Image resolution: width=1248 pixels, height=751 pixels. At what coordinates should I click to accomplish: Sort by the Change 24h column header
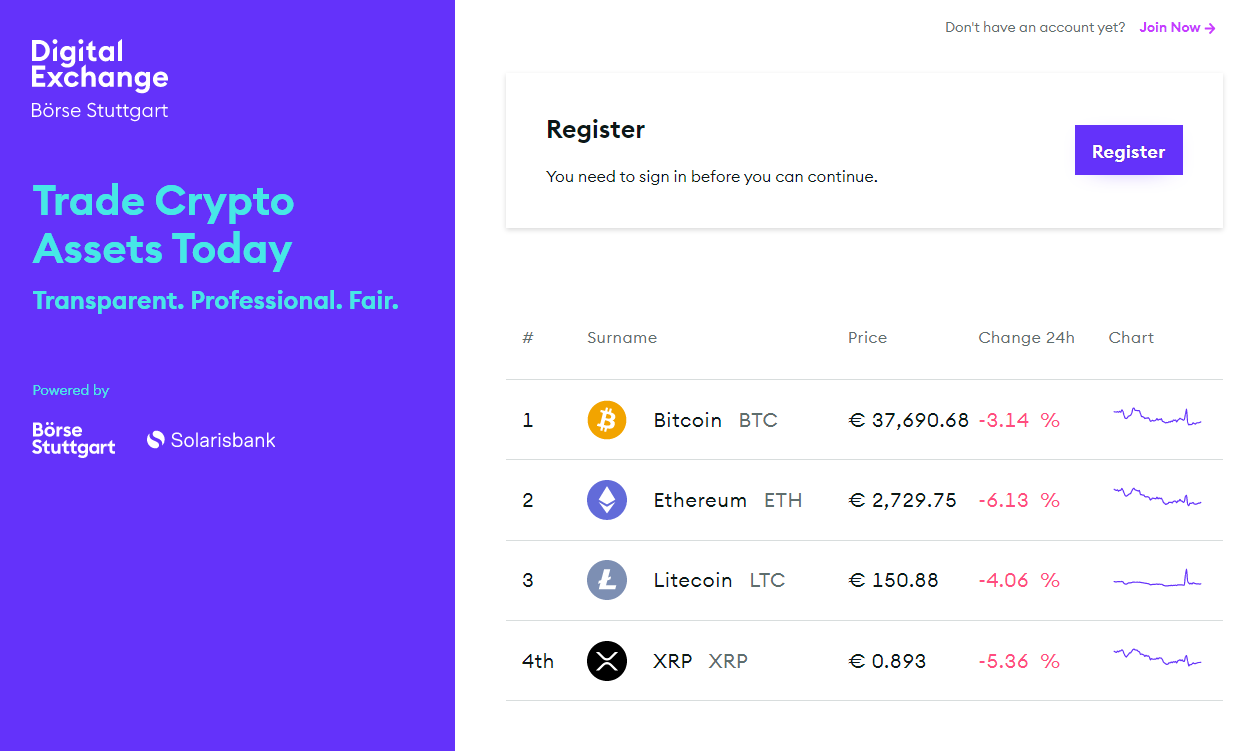[x=1026, y=338]
